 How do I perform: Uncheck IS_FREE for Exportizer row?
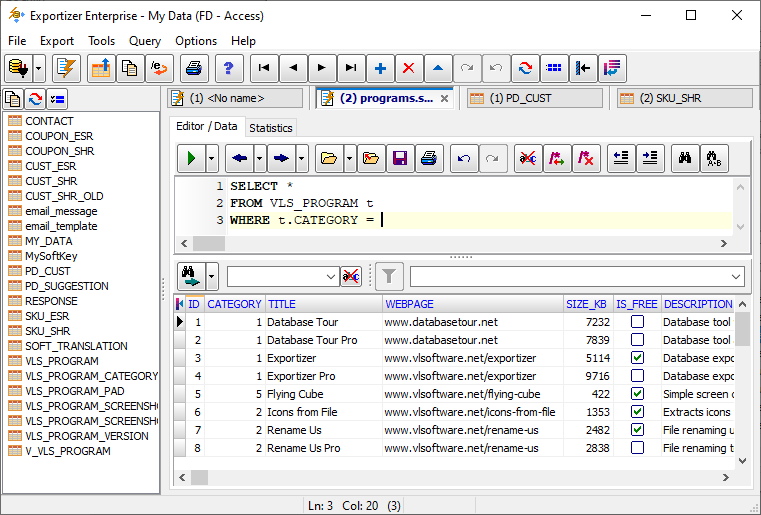[x=637, y=358]
